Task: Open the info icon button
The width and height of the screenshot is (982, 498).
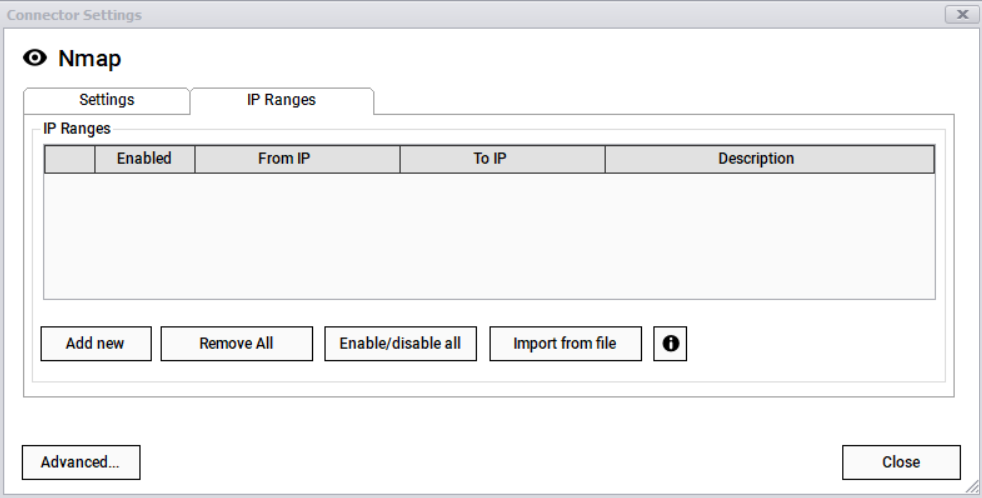Action: pos(670,343)
